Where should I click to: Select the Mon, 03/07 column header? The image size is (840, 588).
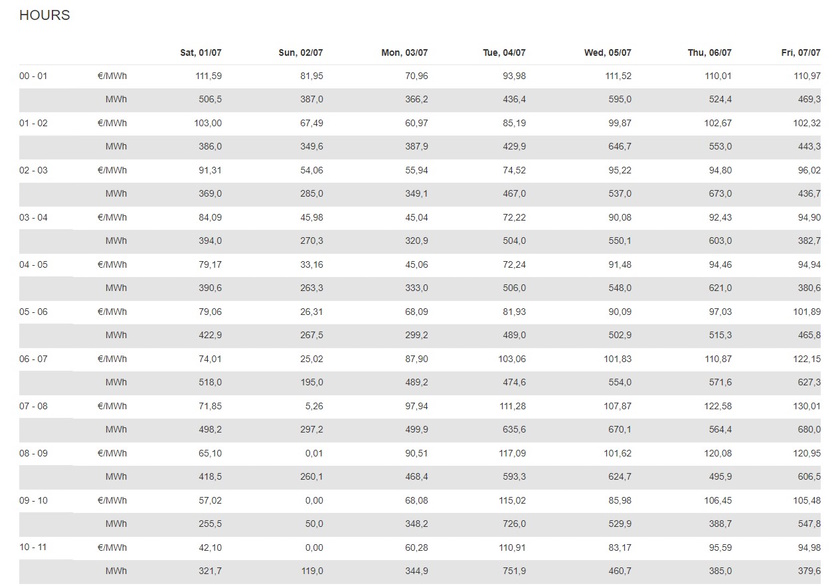(x=404, y=53)
